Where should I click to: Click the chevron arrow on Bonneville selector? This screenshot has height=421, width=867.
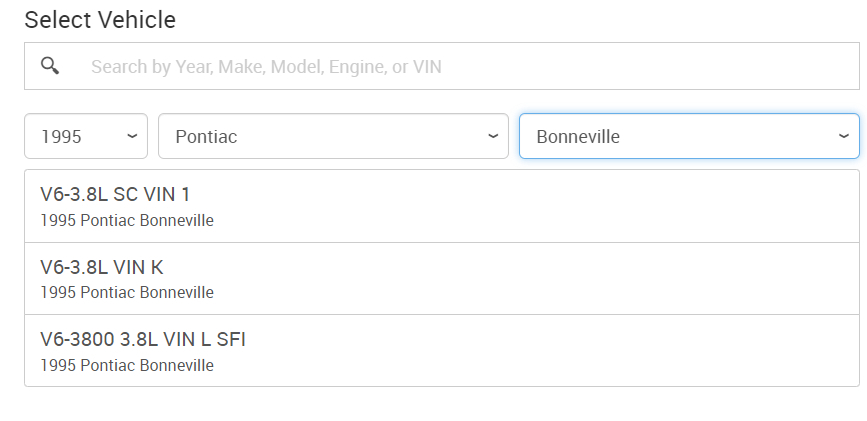[x=843, y=137]
